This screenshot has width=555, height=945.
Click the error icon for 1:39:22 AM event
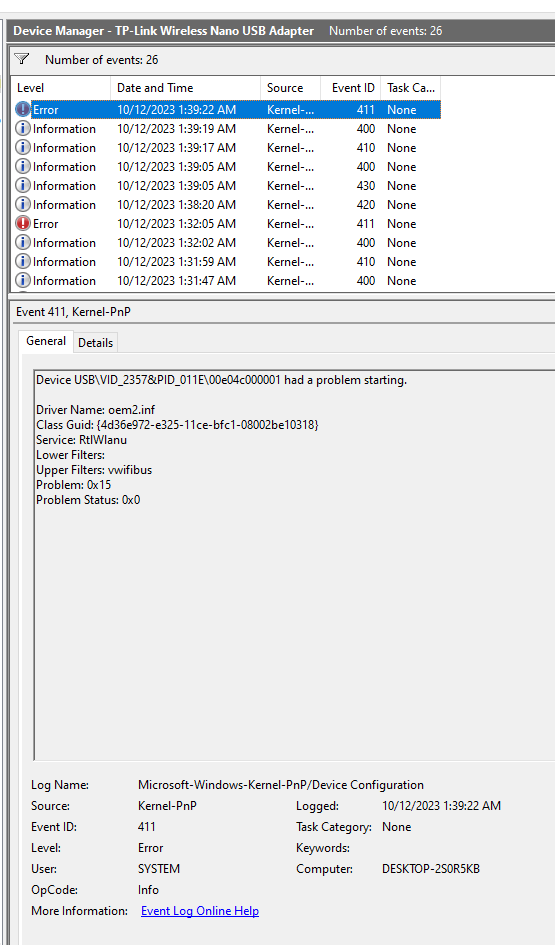23,110
